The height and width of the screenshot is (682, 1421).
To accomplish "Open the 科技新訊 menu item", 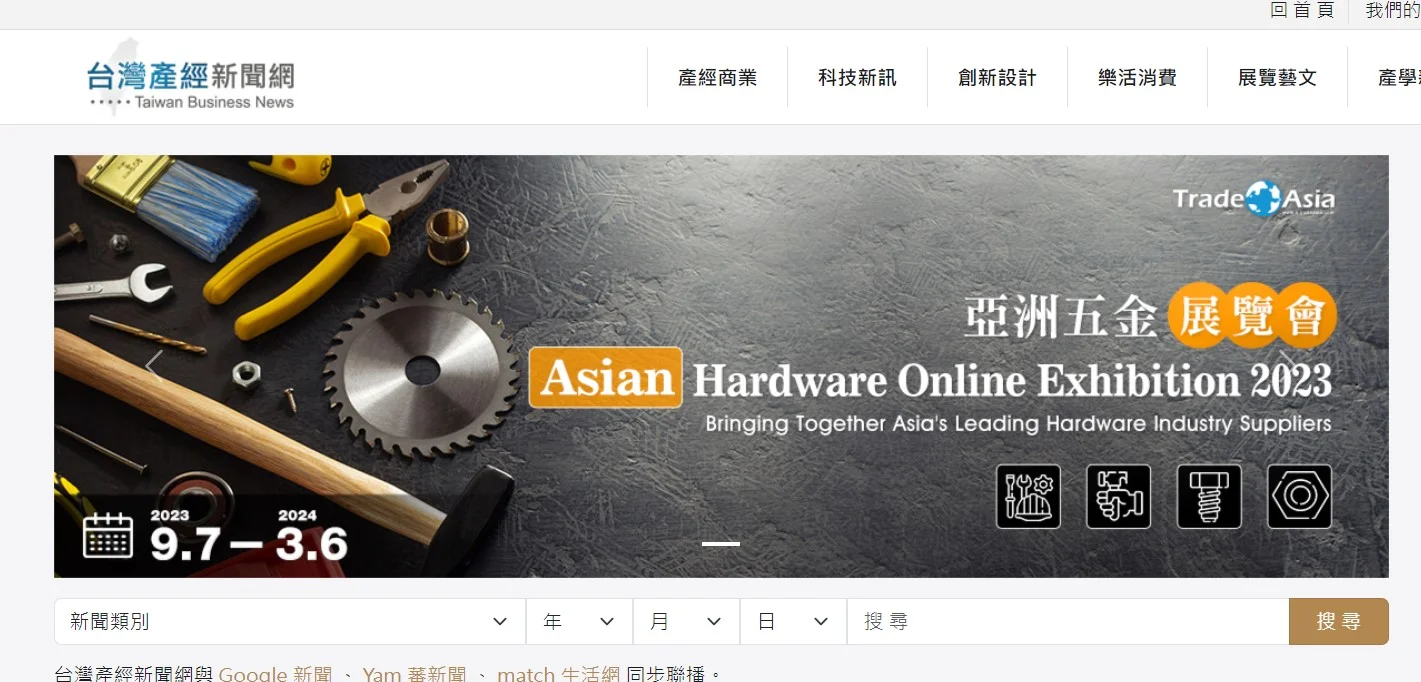I will tap(858, 78).
